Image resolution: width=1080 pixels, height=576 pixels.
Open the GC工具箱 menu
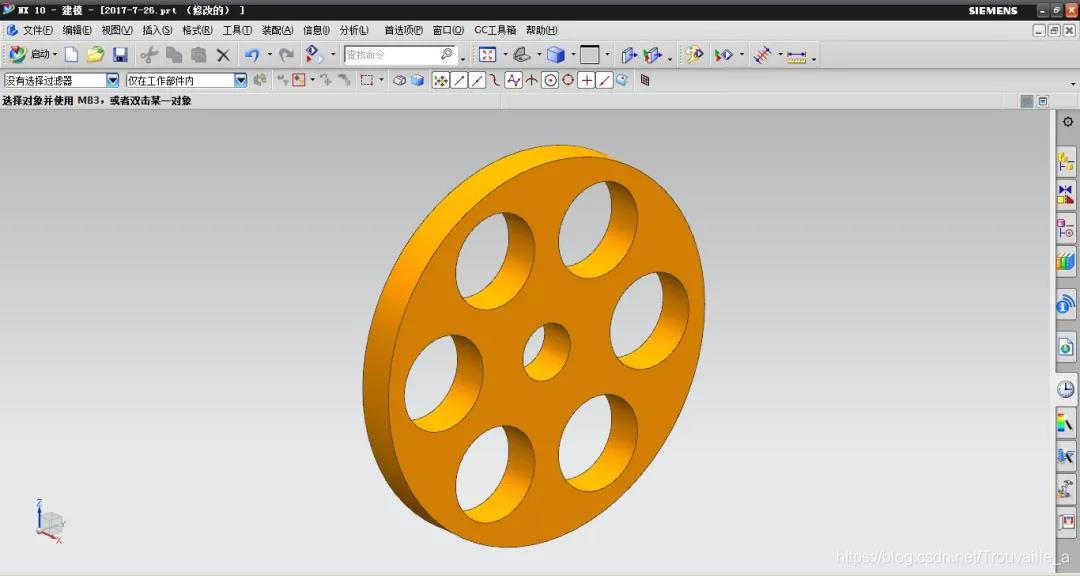(495, 30)
